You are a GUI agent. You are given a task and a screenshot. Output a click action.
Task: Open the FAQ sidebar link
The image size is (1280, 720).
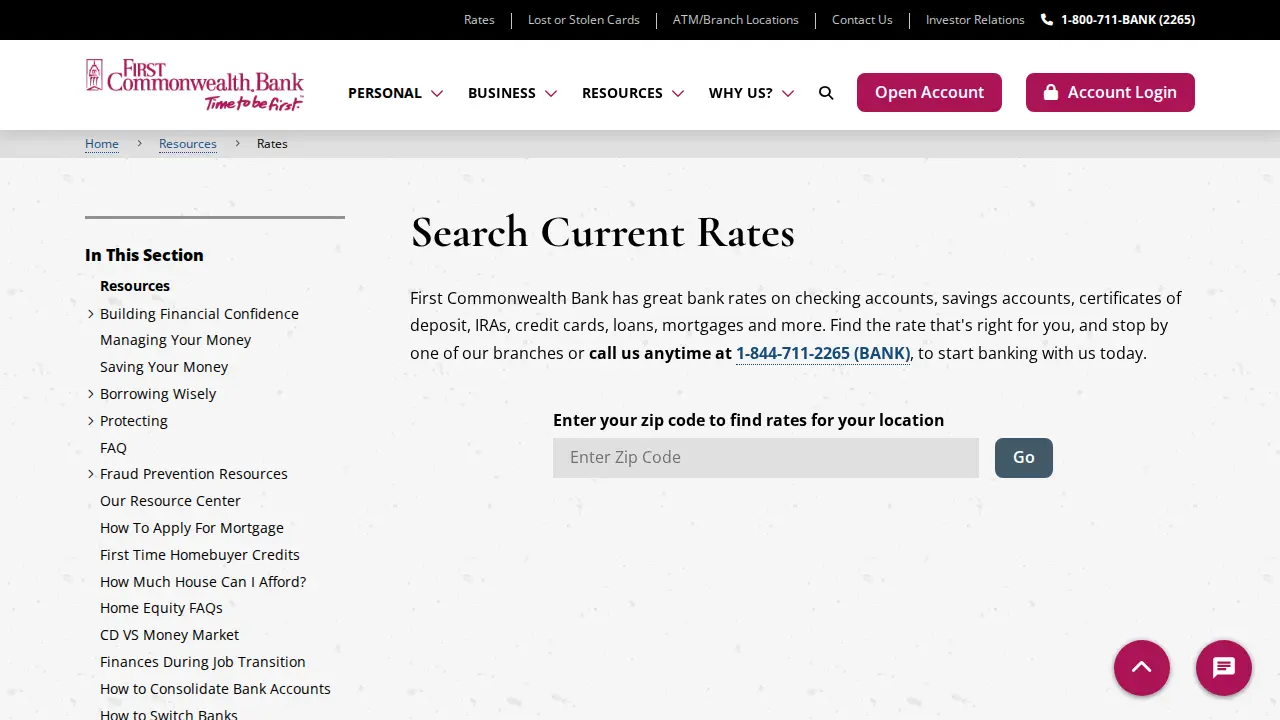click(x=113, y=448)
